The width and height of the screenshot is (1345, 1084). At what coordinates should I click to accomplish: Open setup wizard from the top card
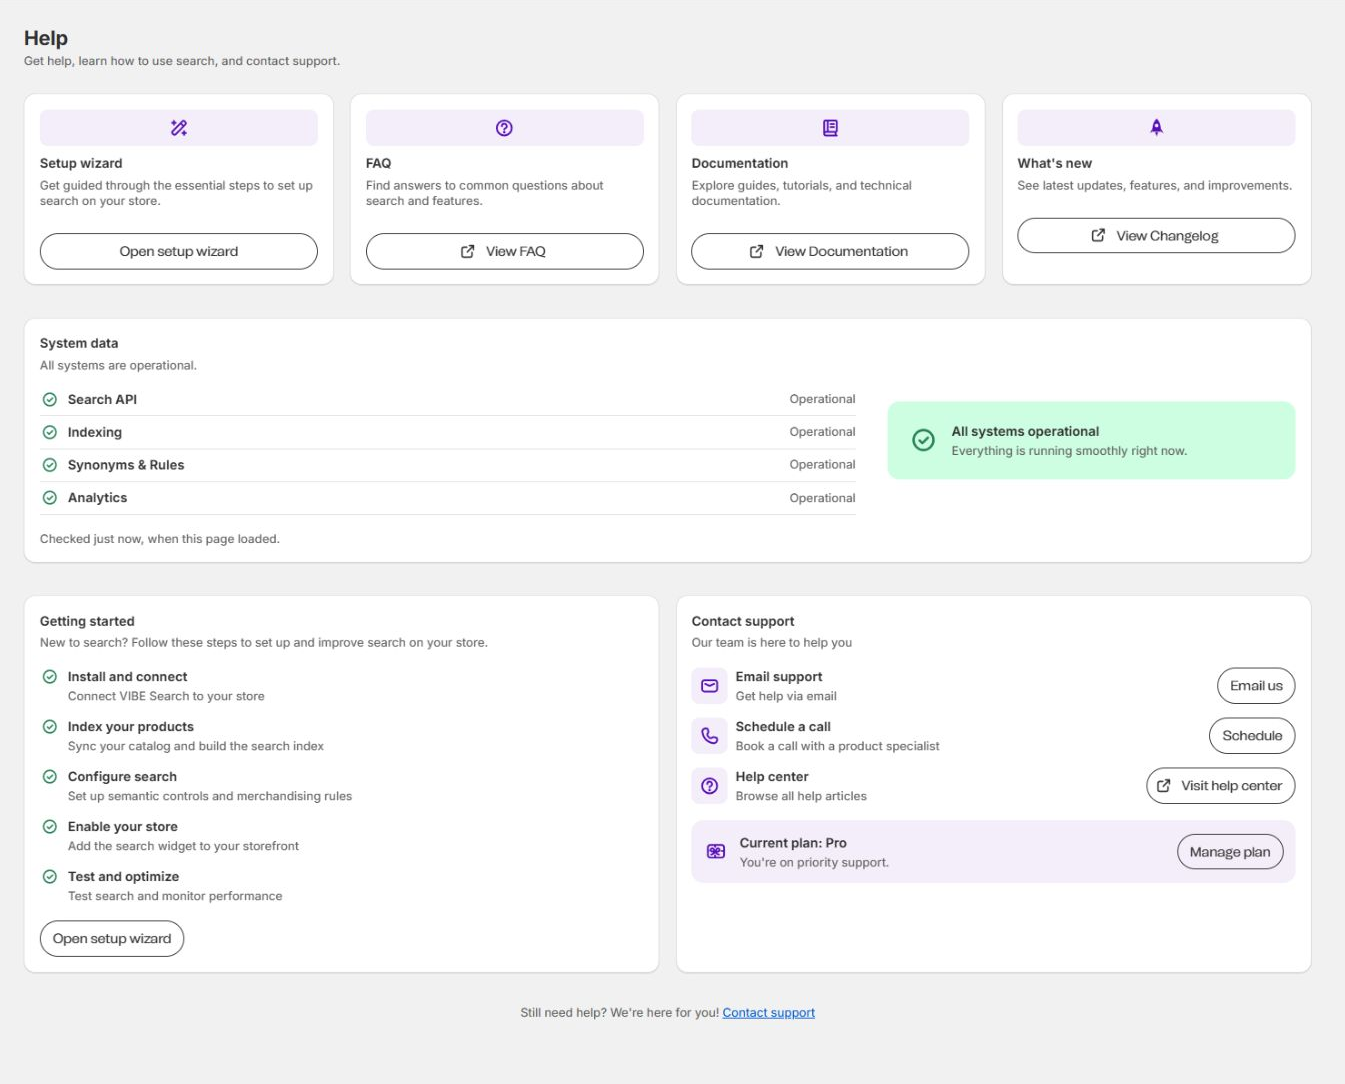179,251
